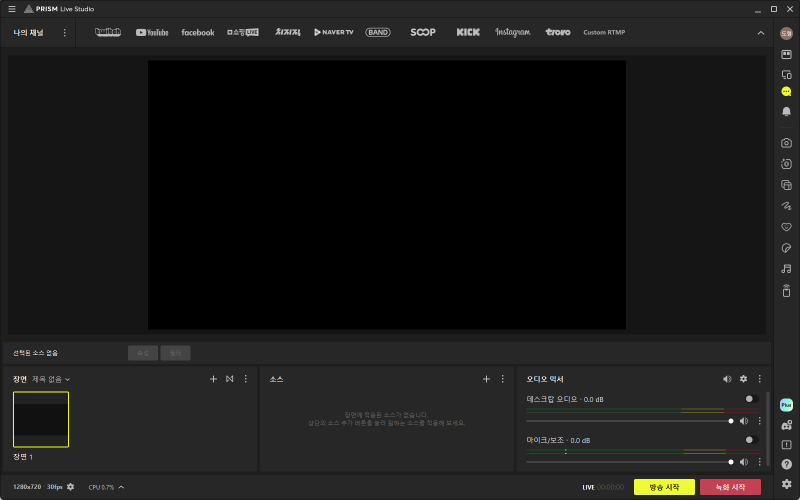Open the PRISM Plus badge

click(786, 405)
